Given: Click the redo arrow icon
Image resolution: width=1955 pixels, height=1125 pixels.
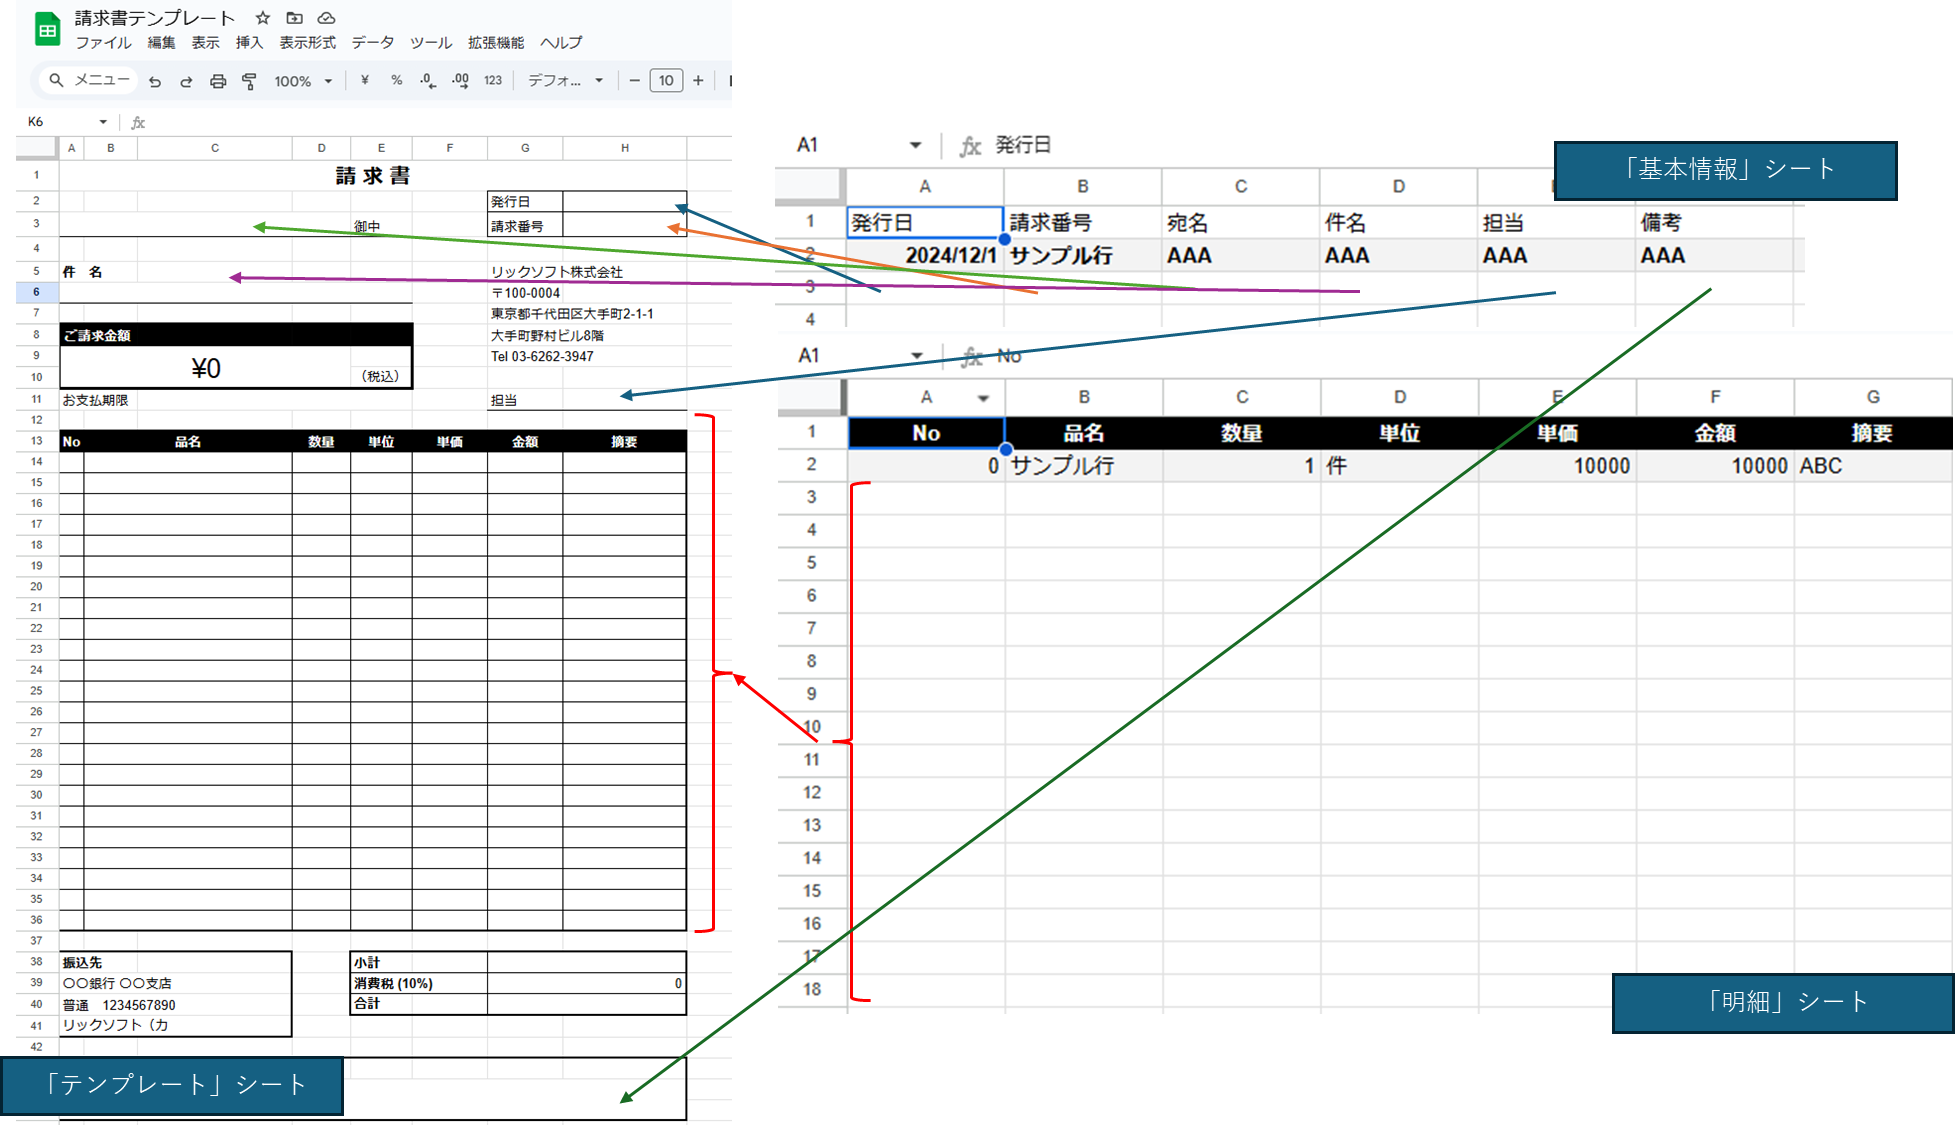Looking at the screenshot, I should 186,81.
